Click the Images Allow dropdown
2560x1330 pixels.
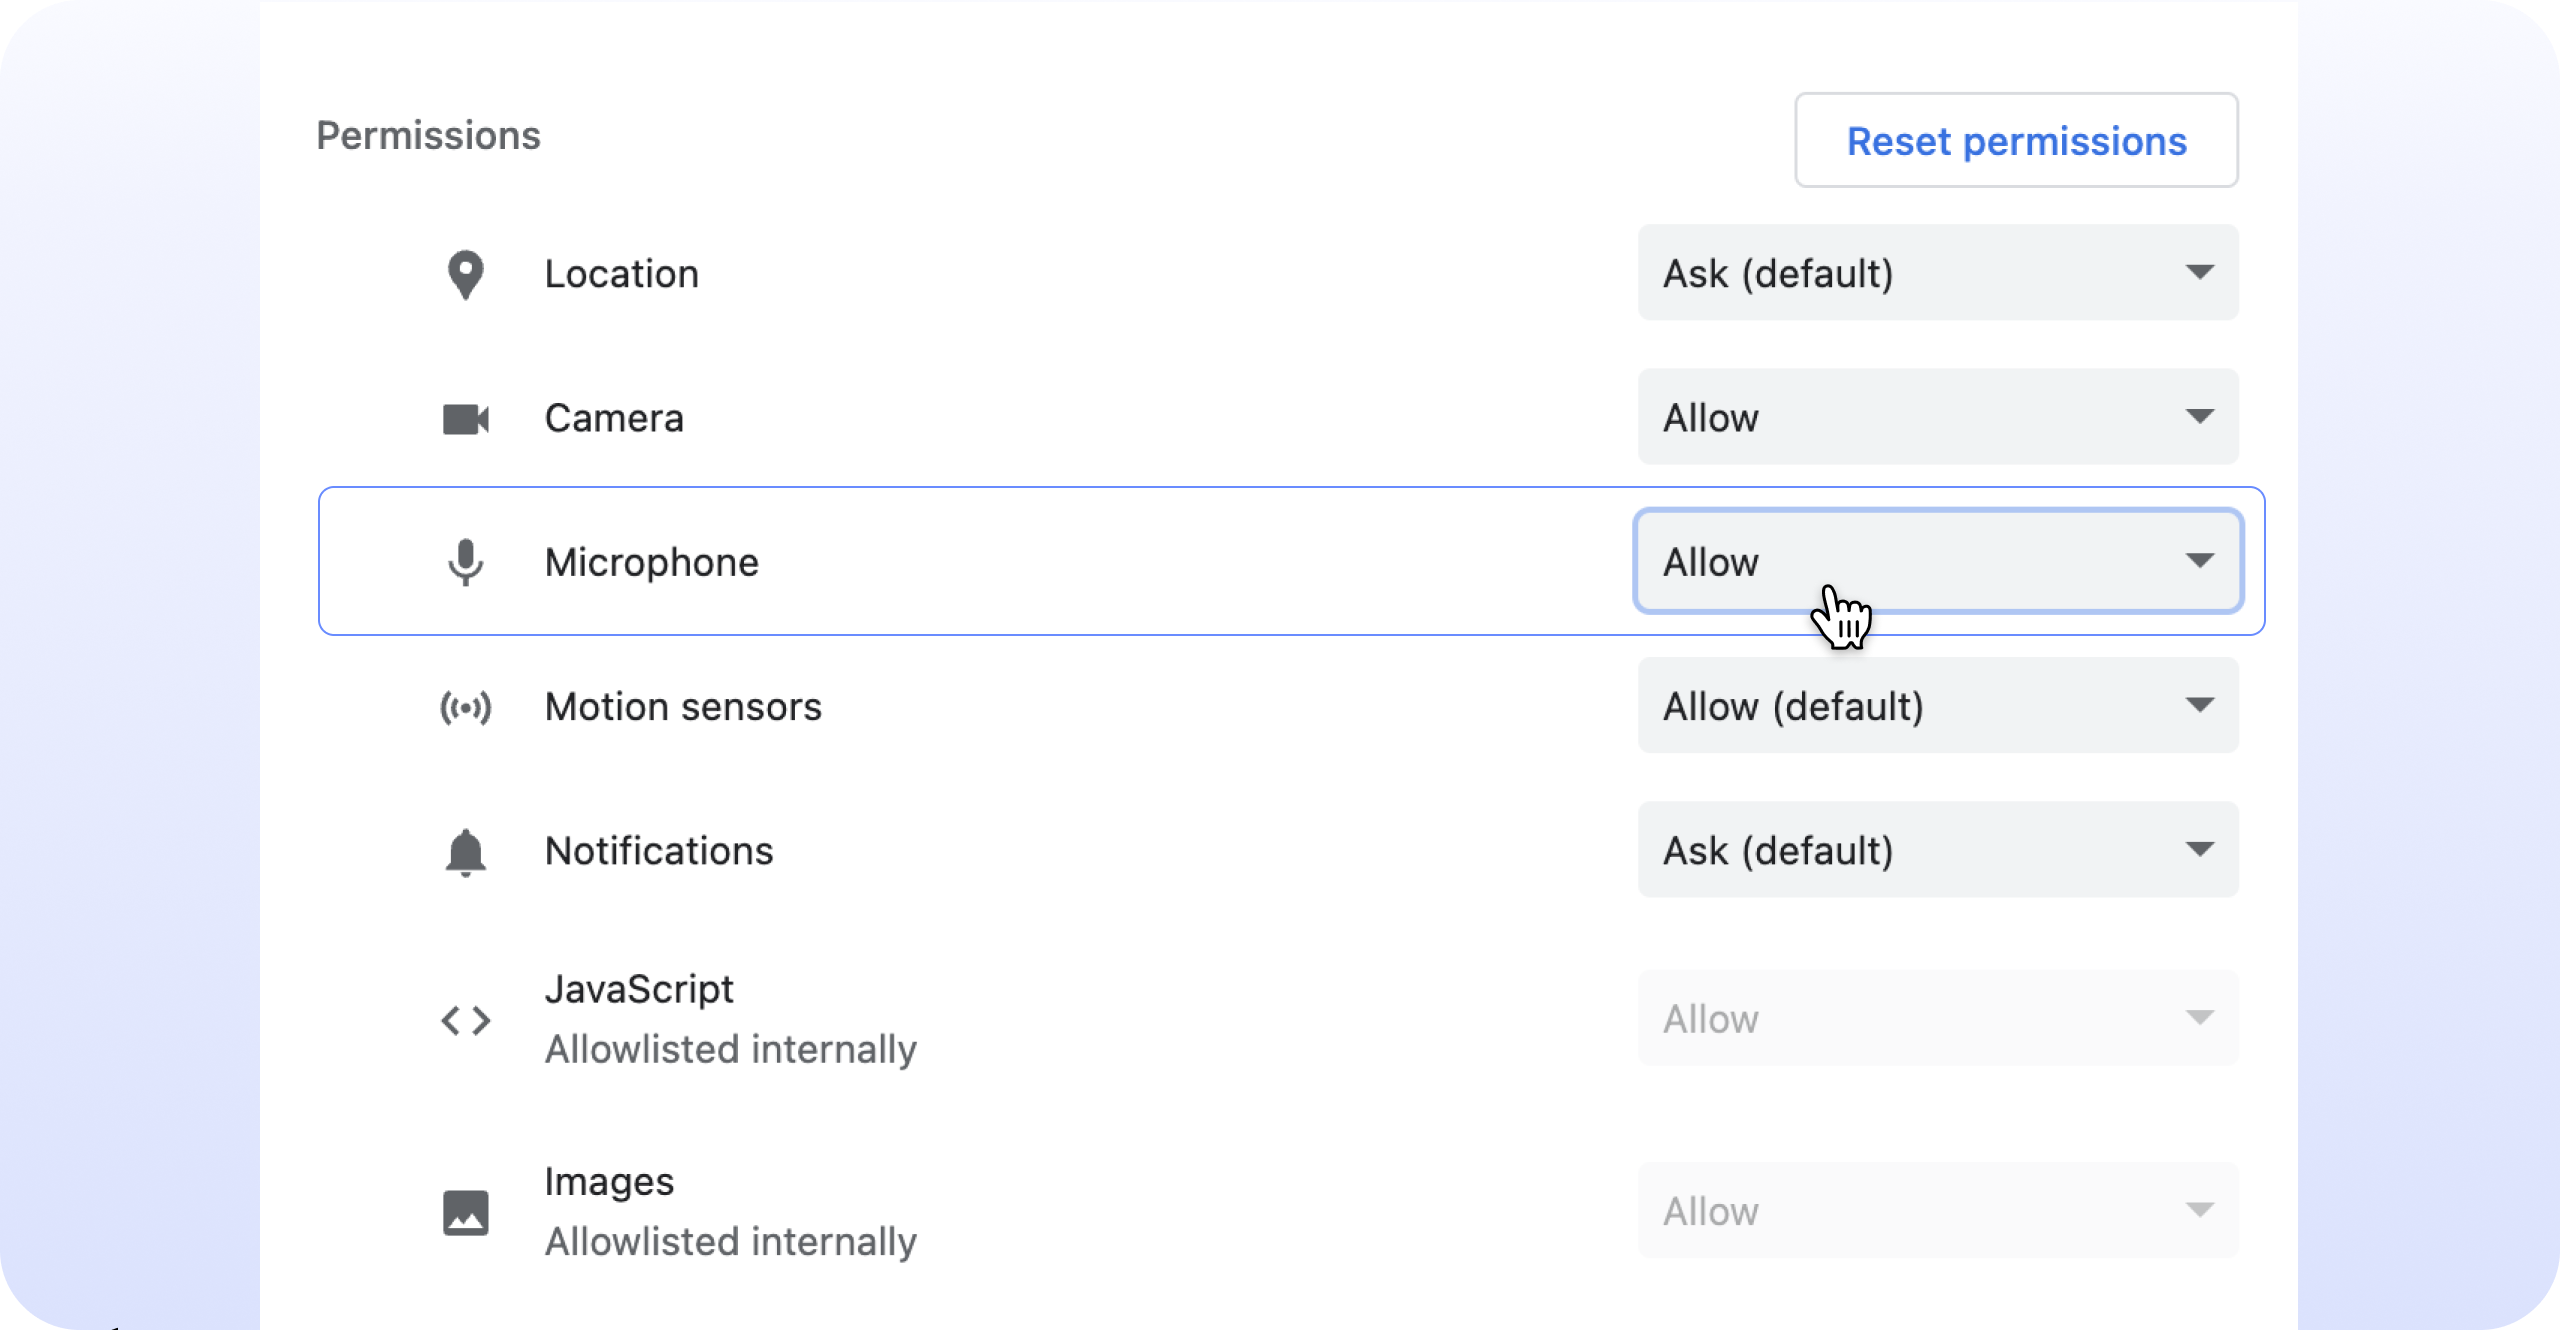click(x=1938, y=1210)
